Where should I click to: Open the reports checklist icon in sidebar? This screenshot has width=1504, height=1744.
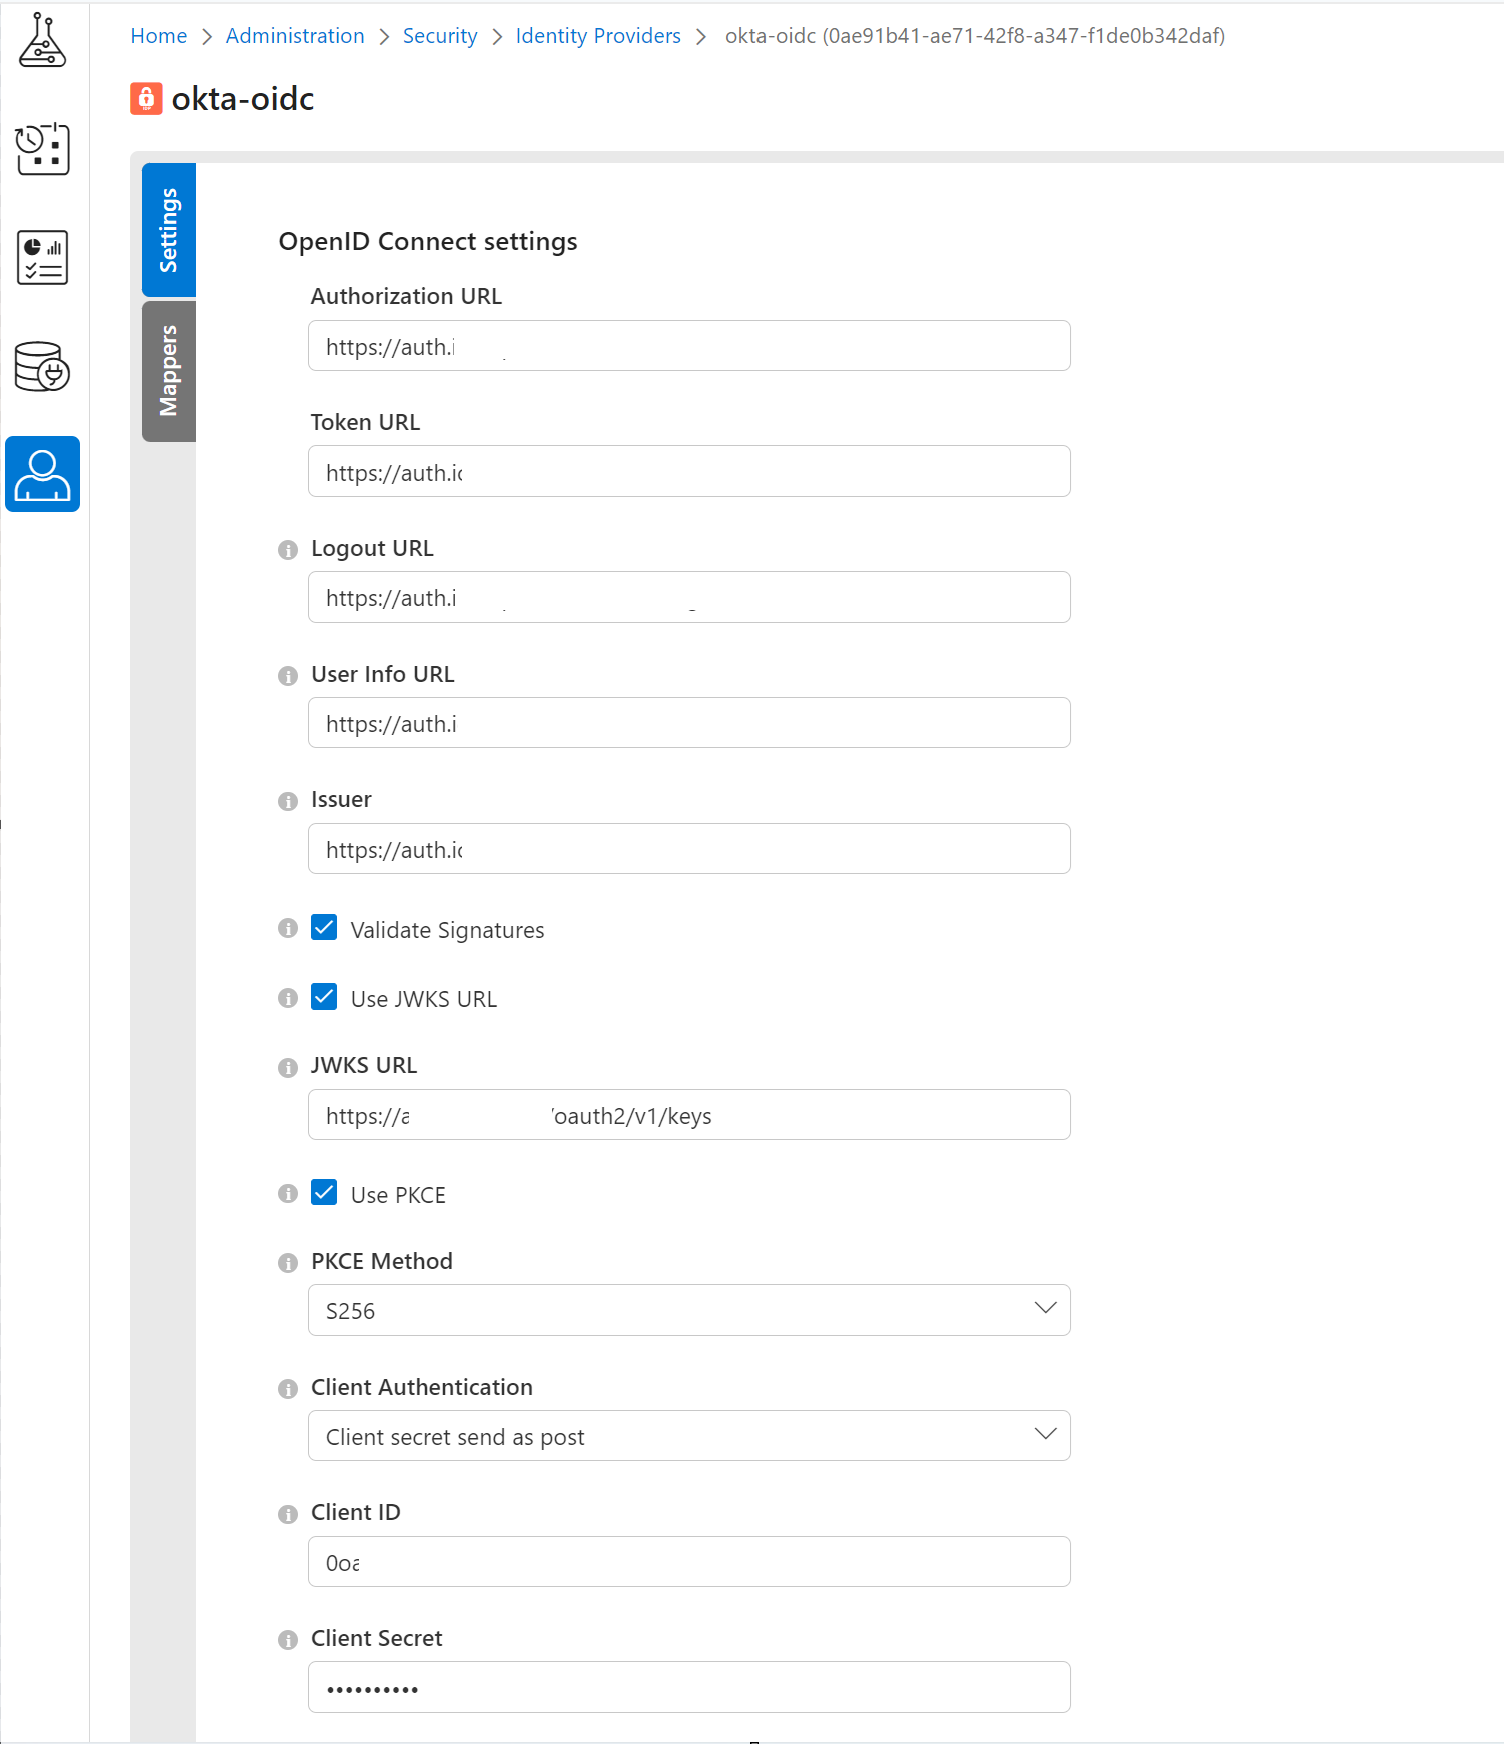click(42, 257)
